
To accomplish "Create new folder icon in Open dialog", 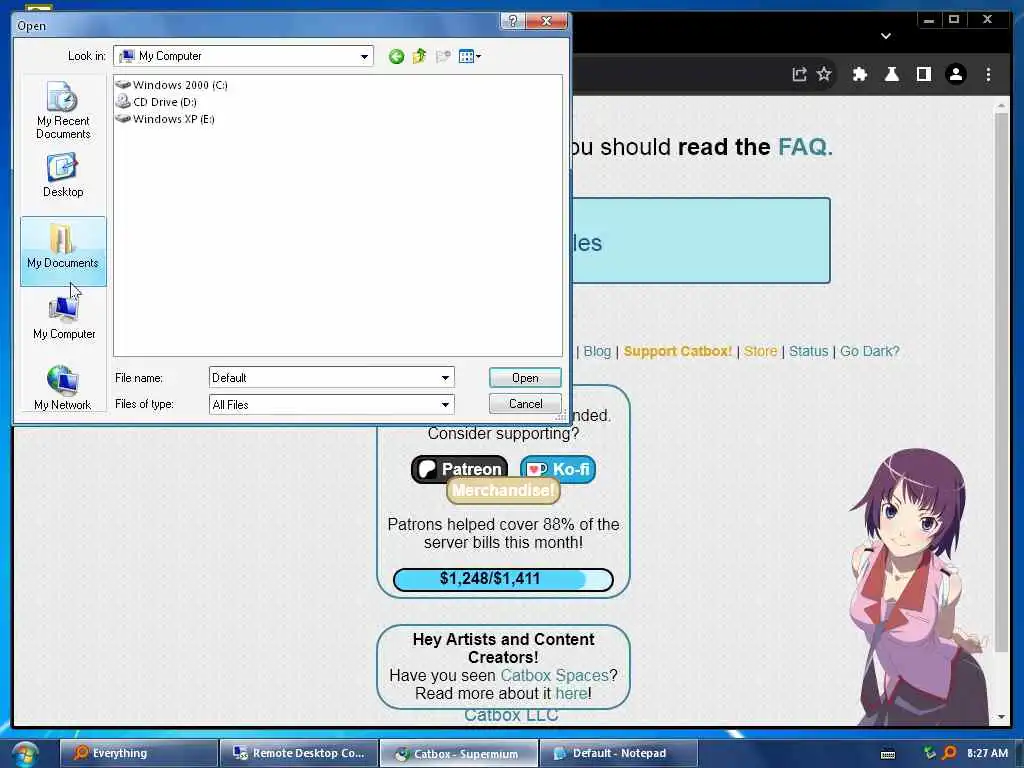I will pos(443,57).
